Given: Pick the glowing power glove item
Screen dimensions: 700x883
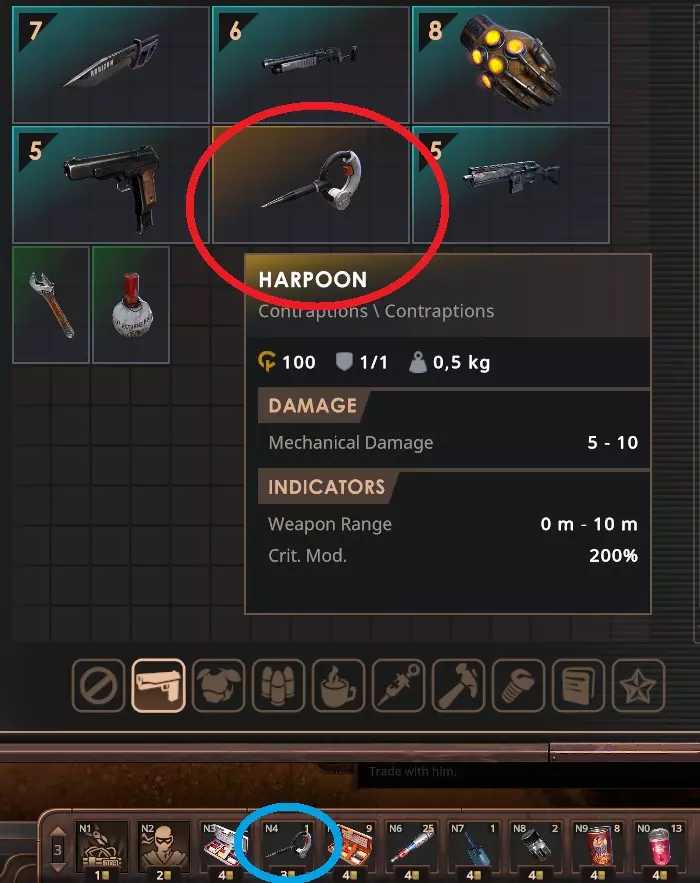Looking at the screenshot, I should click(511, 65).
